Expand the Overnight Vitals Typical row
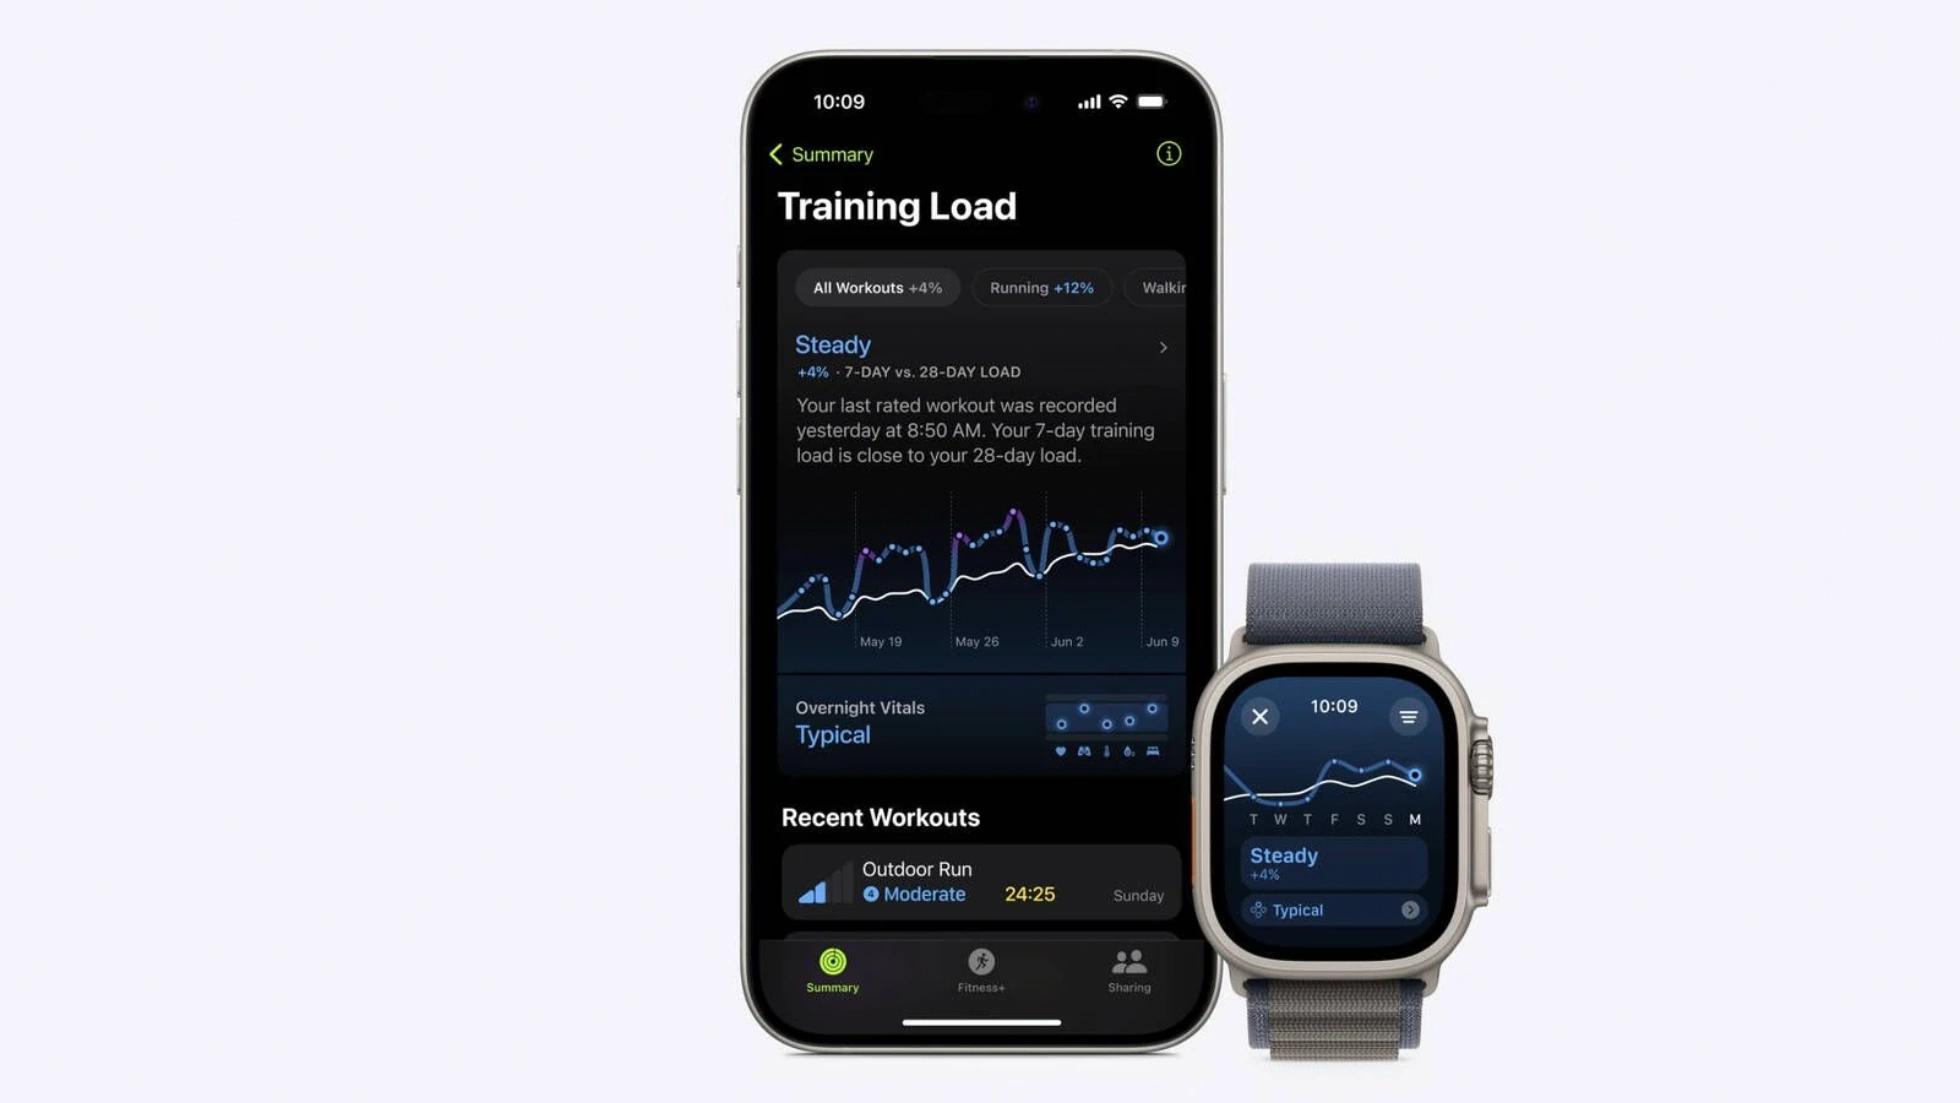The width and height of the screenshot is (1960, 1103). (980, 723)
